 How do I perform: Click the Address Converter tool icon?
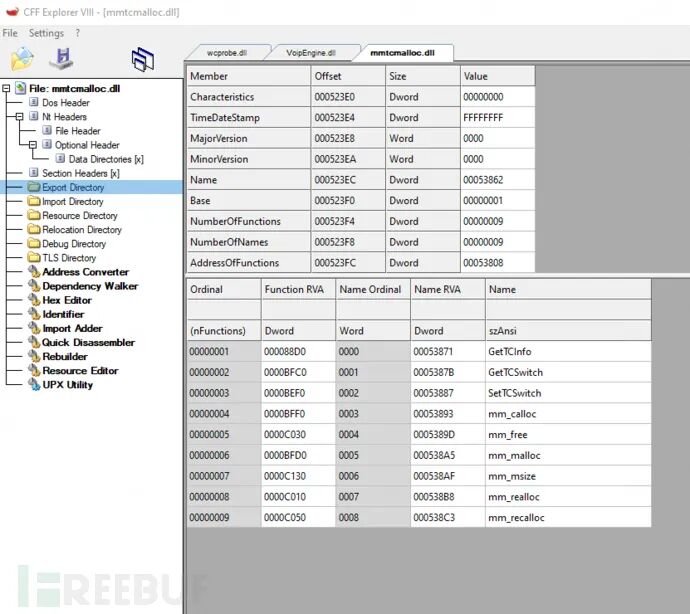tap(34, 272)
